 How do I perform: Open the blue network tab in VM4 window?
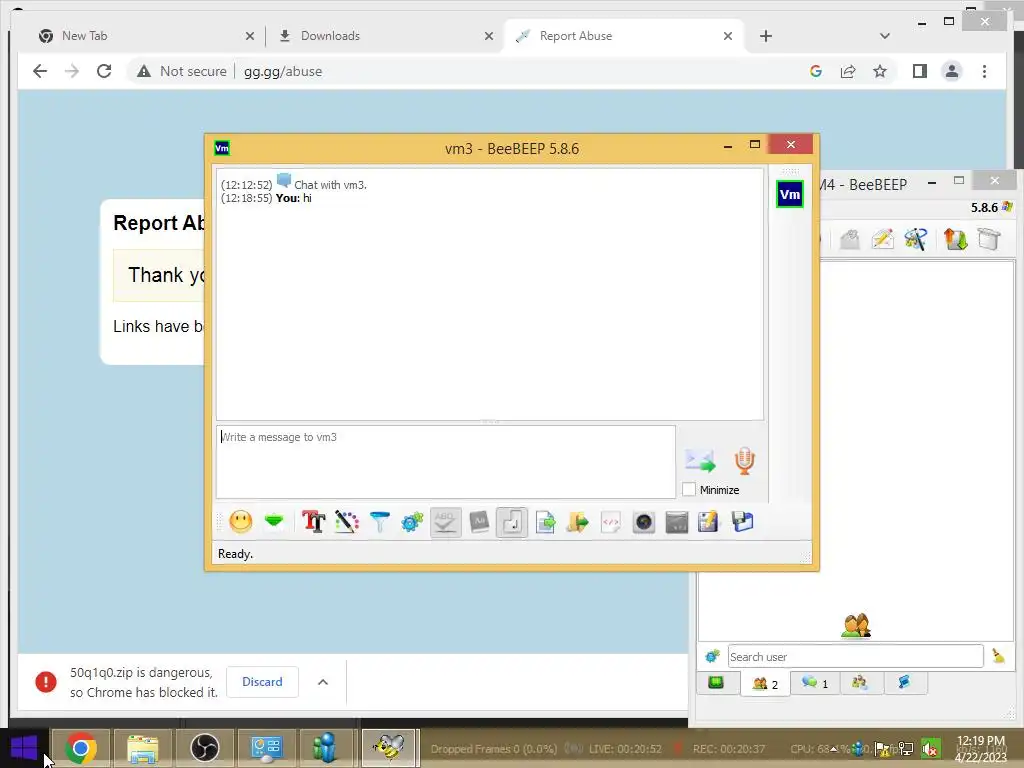(904, 682)
